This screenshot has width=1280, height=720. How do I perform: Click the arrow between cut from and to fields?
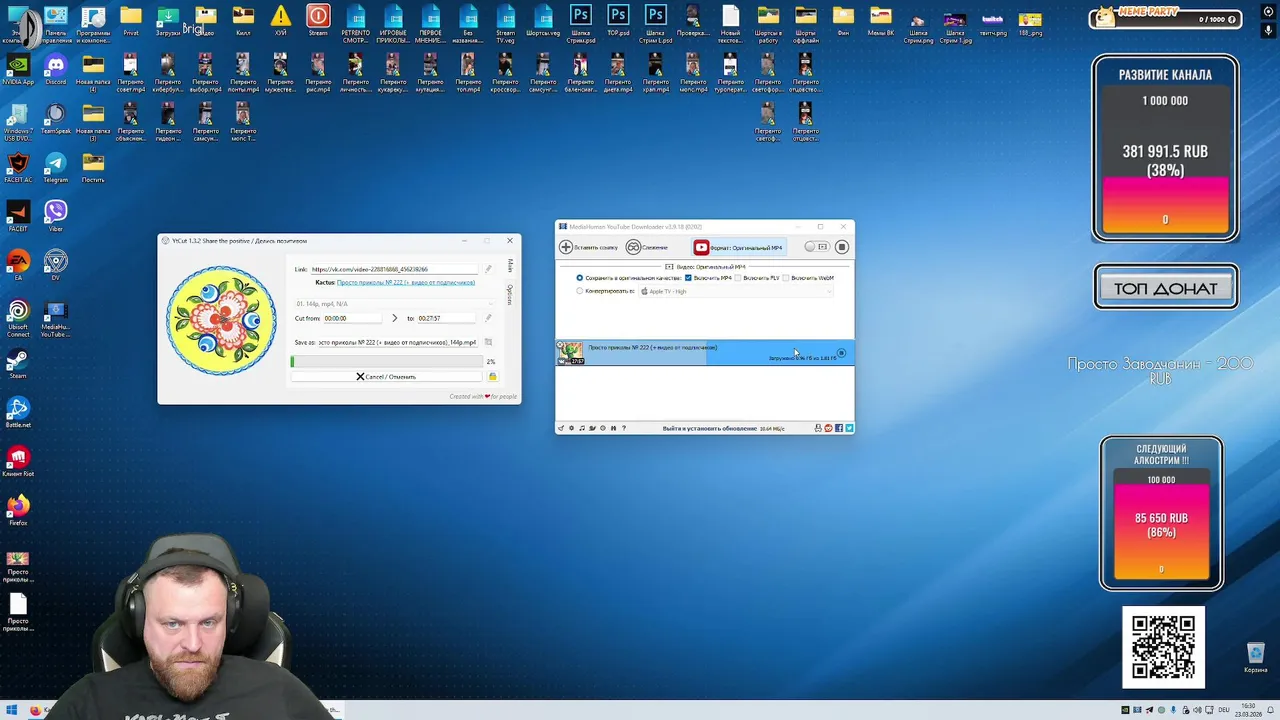[394, 318]
